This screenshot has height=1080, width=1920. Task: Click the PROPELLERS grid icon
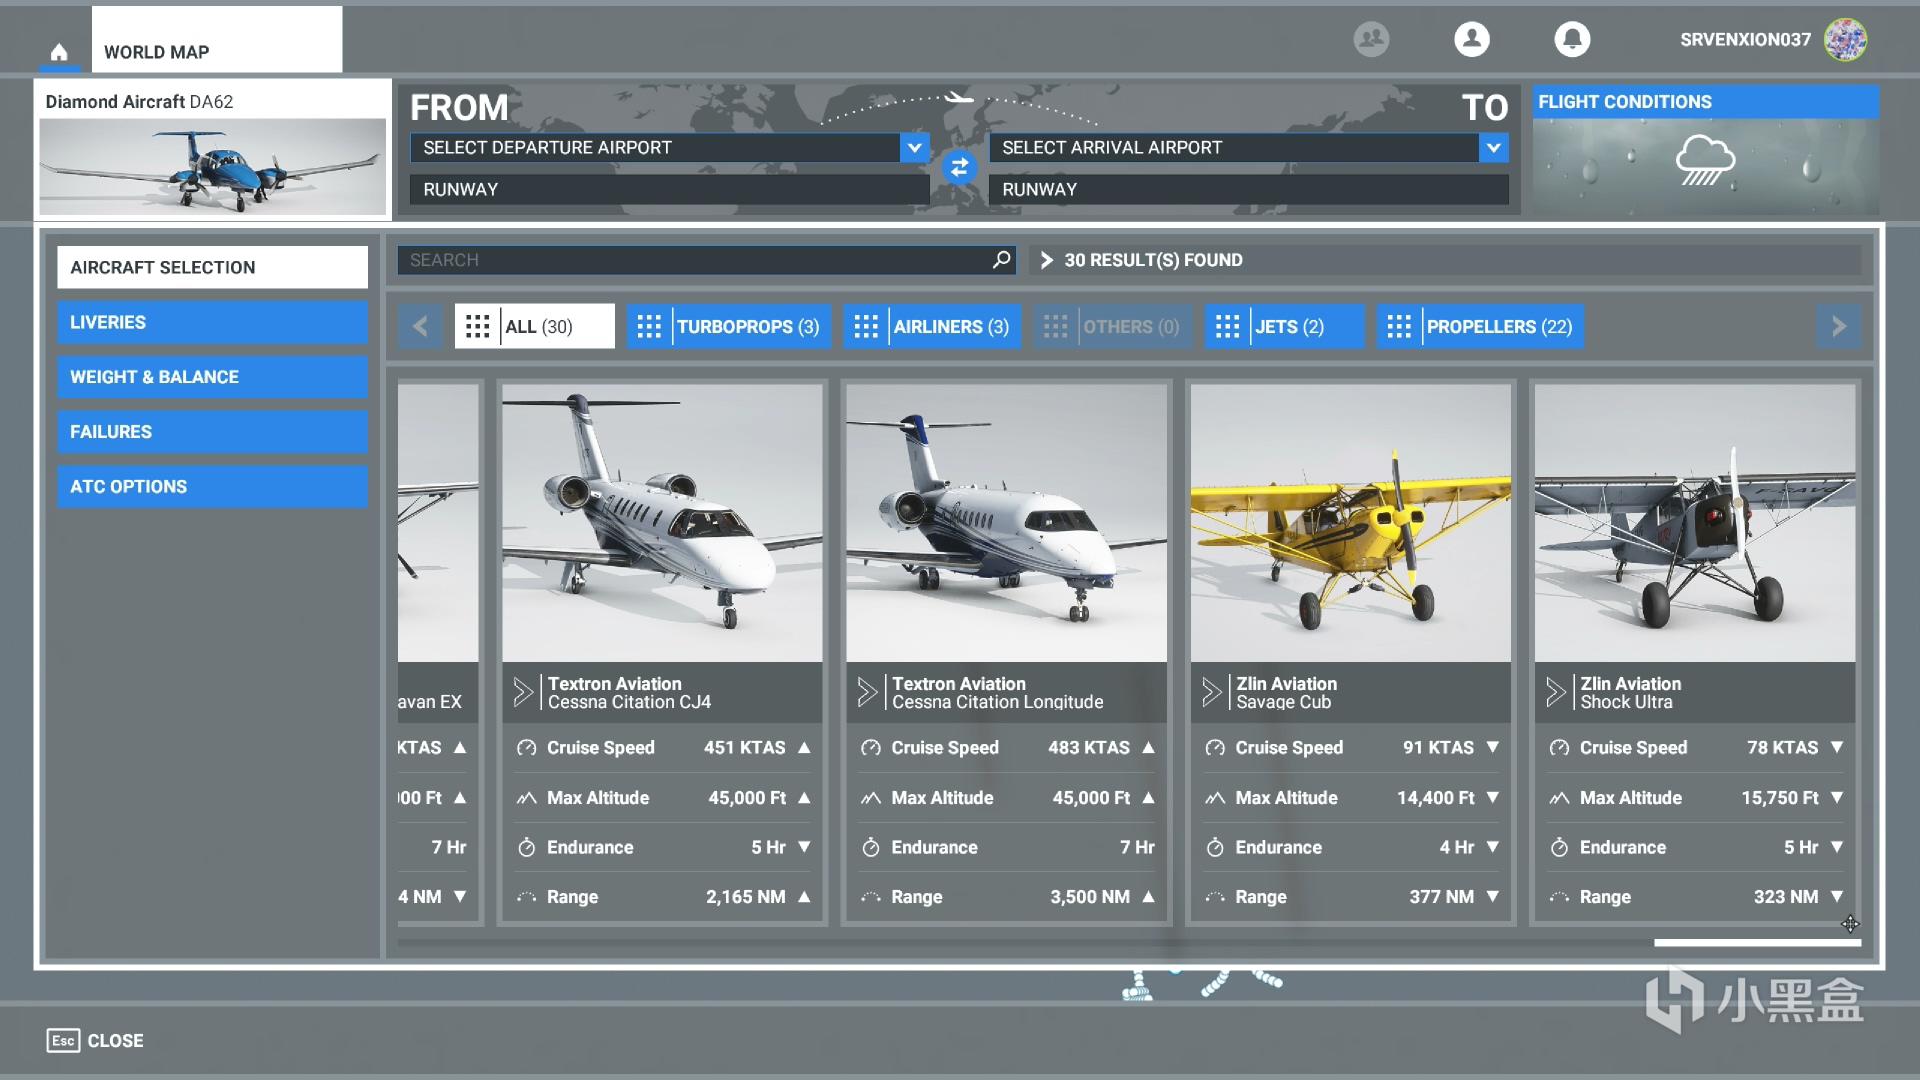[1399, 326]
